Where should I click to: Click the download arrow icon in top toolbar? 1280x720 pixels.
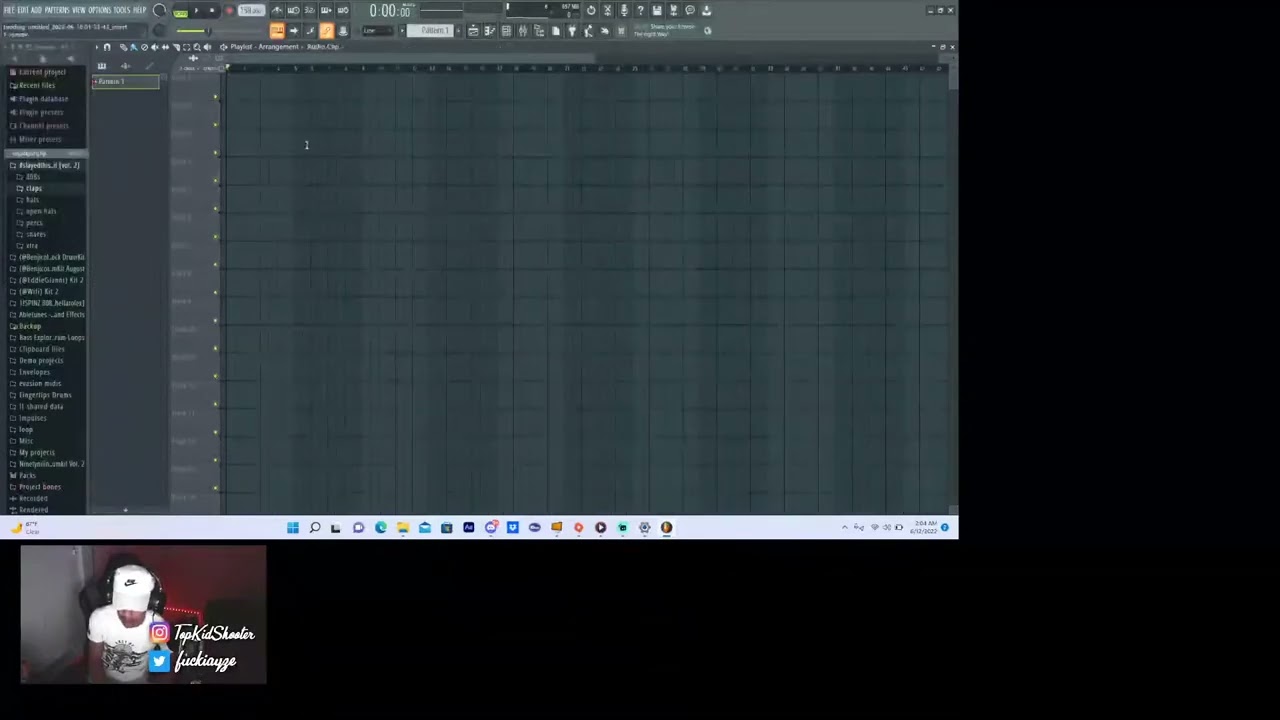tap(706, 10)
